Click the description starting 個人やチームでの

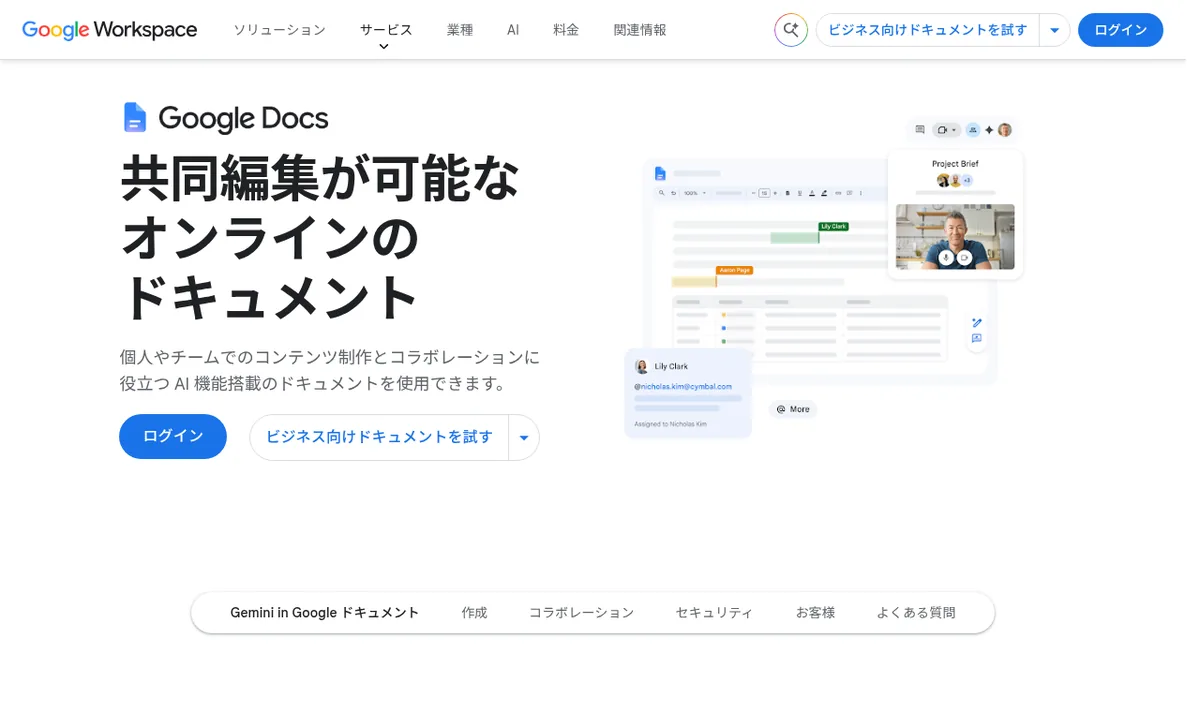[x=330, y=370]
